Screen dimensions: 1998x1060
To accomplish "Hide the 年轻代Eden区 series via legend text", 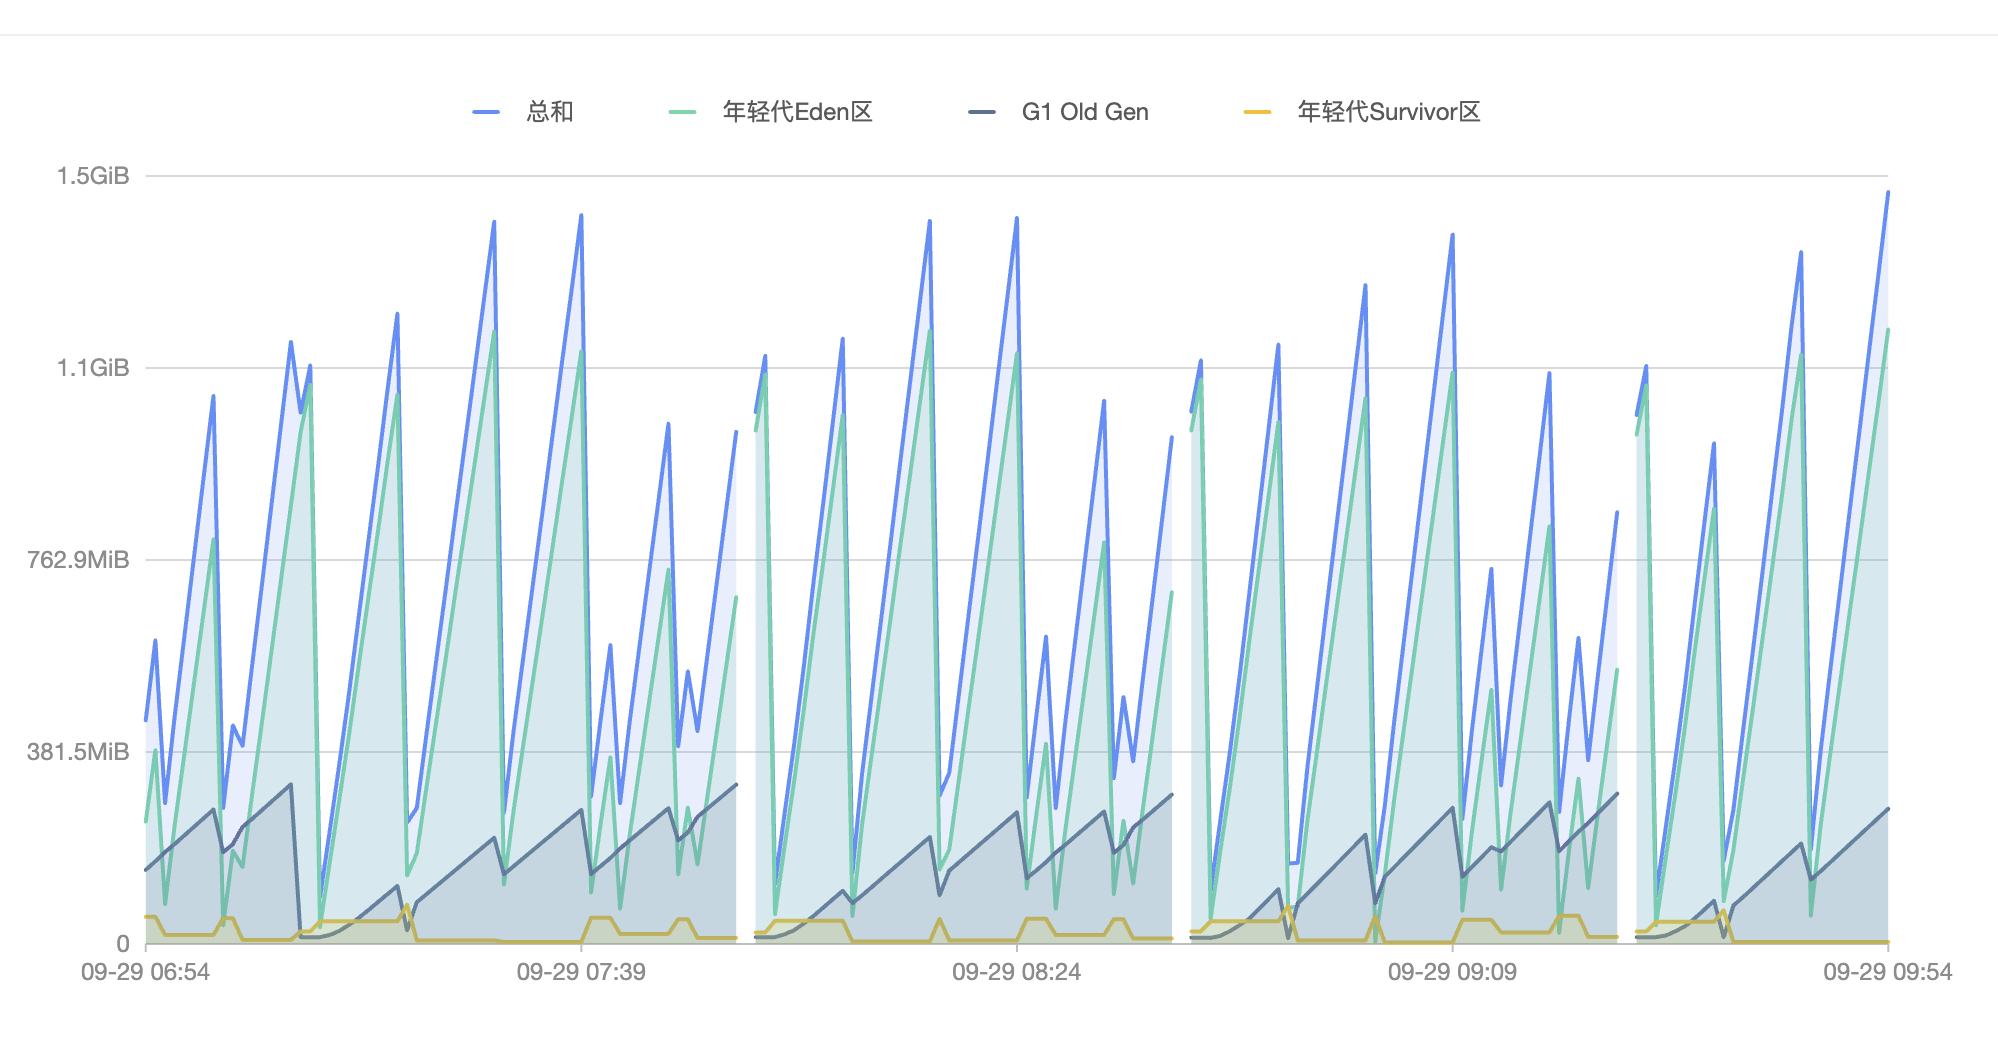I will point(797,112).
